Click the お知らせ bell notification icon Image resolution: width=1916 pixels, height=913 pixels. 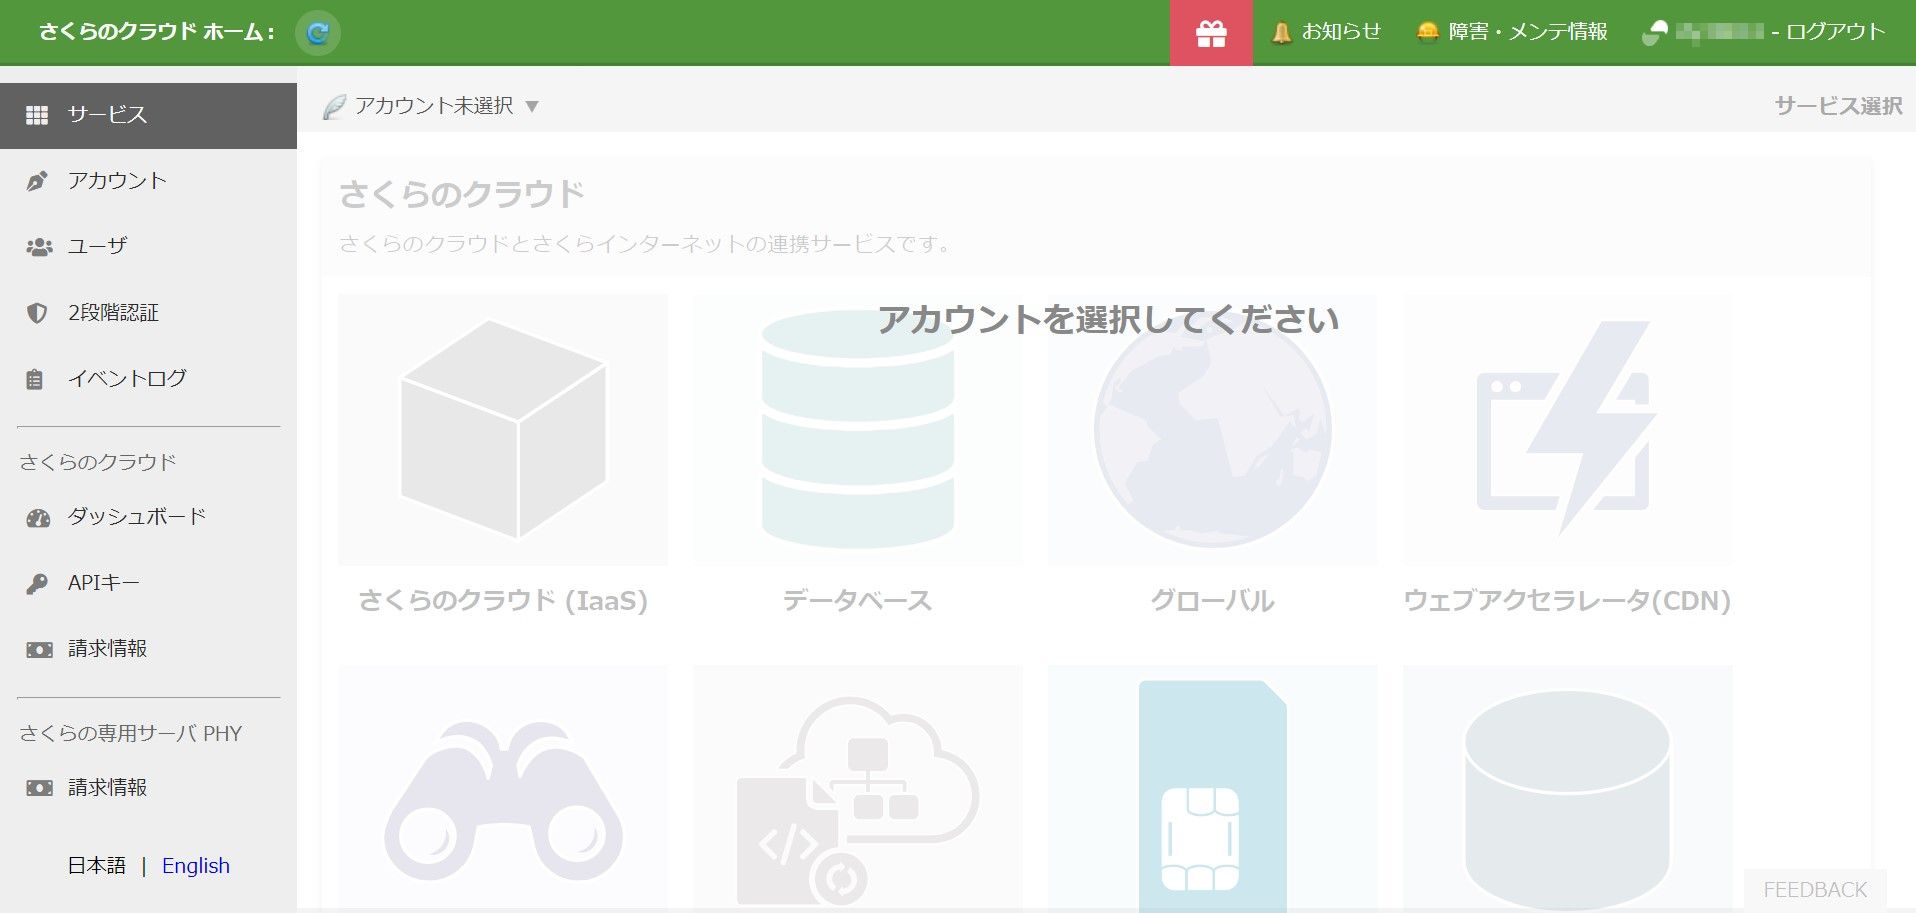click(x=1282, y=33)
